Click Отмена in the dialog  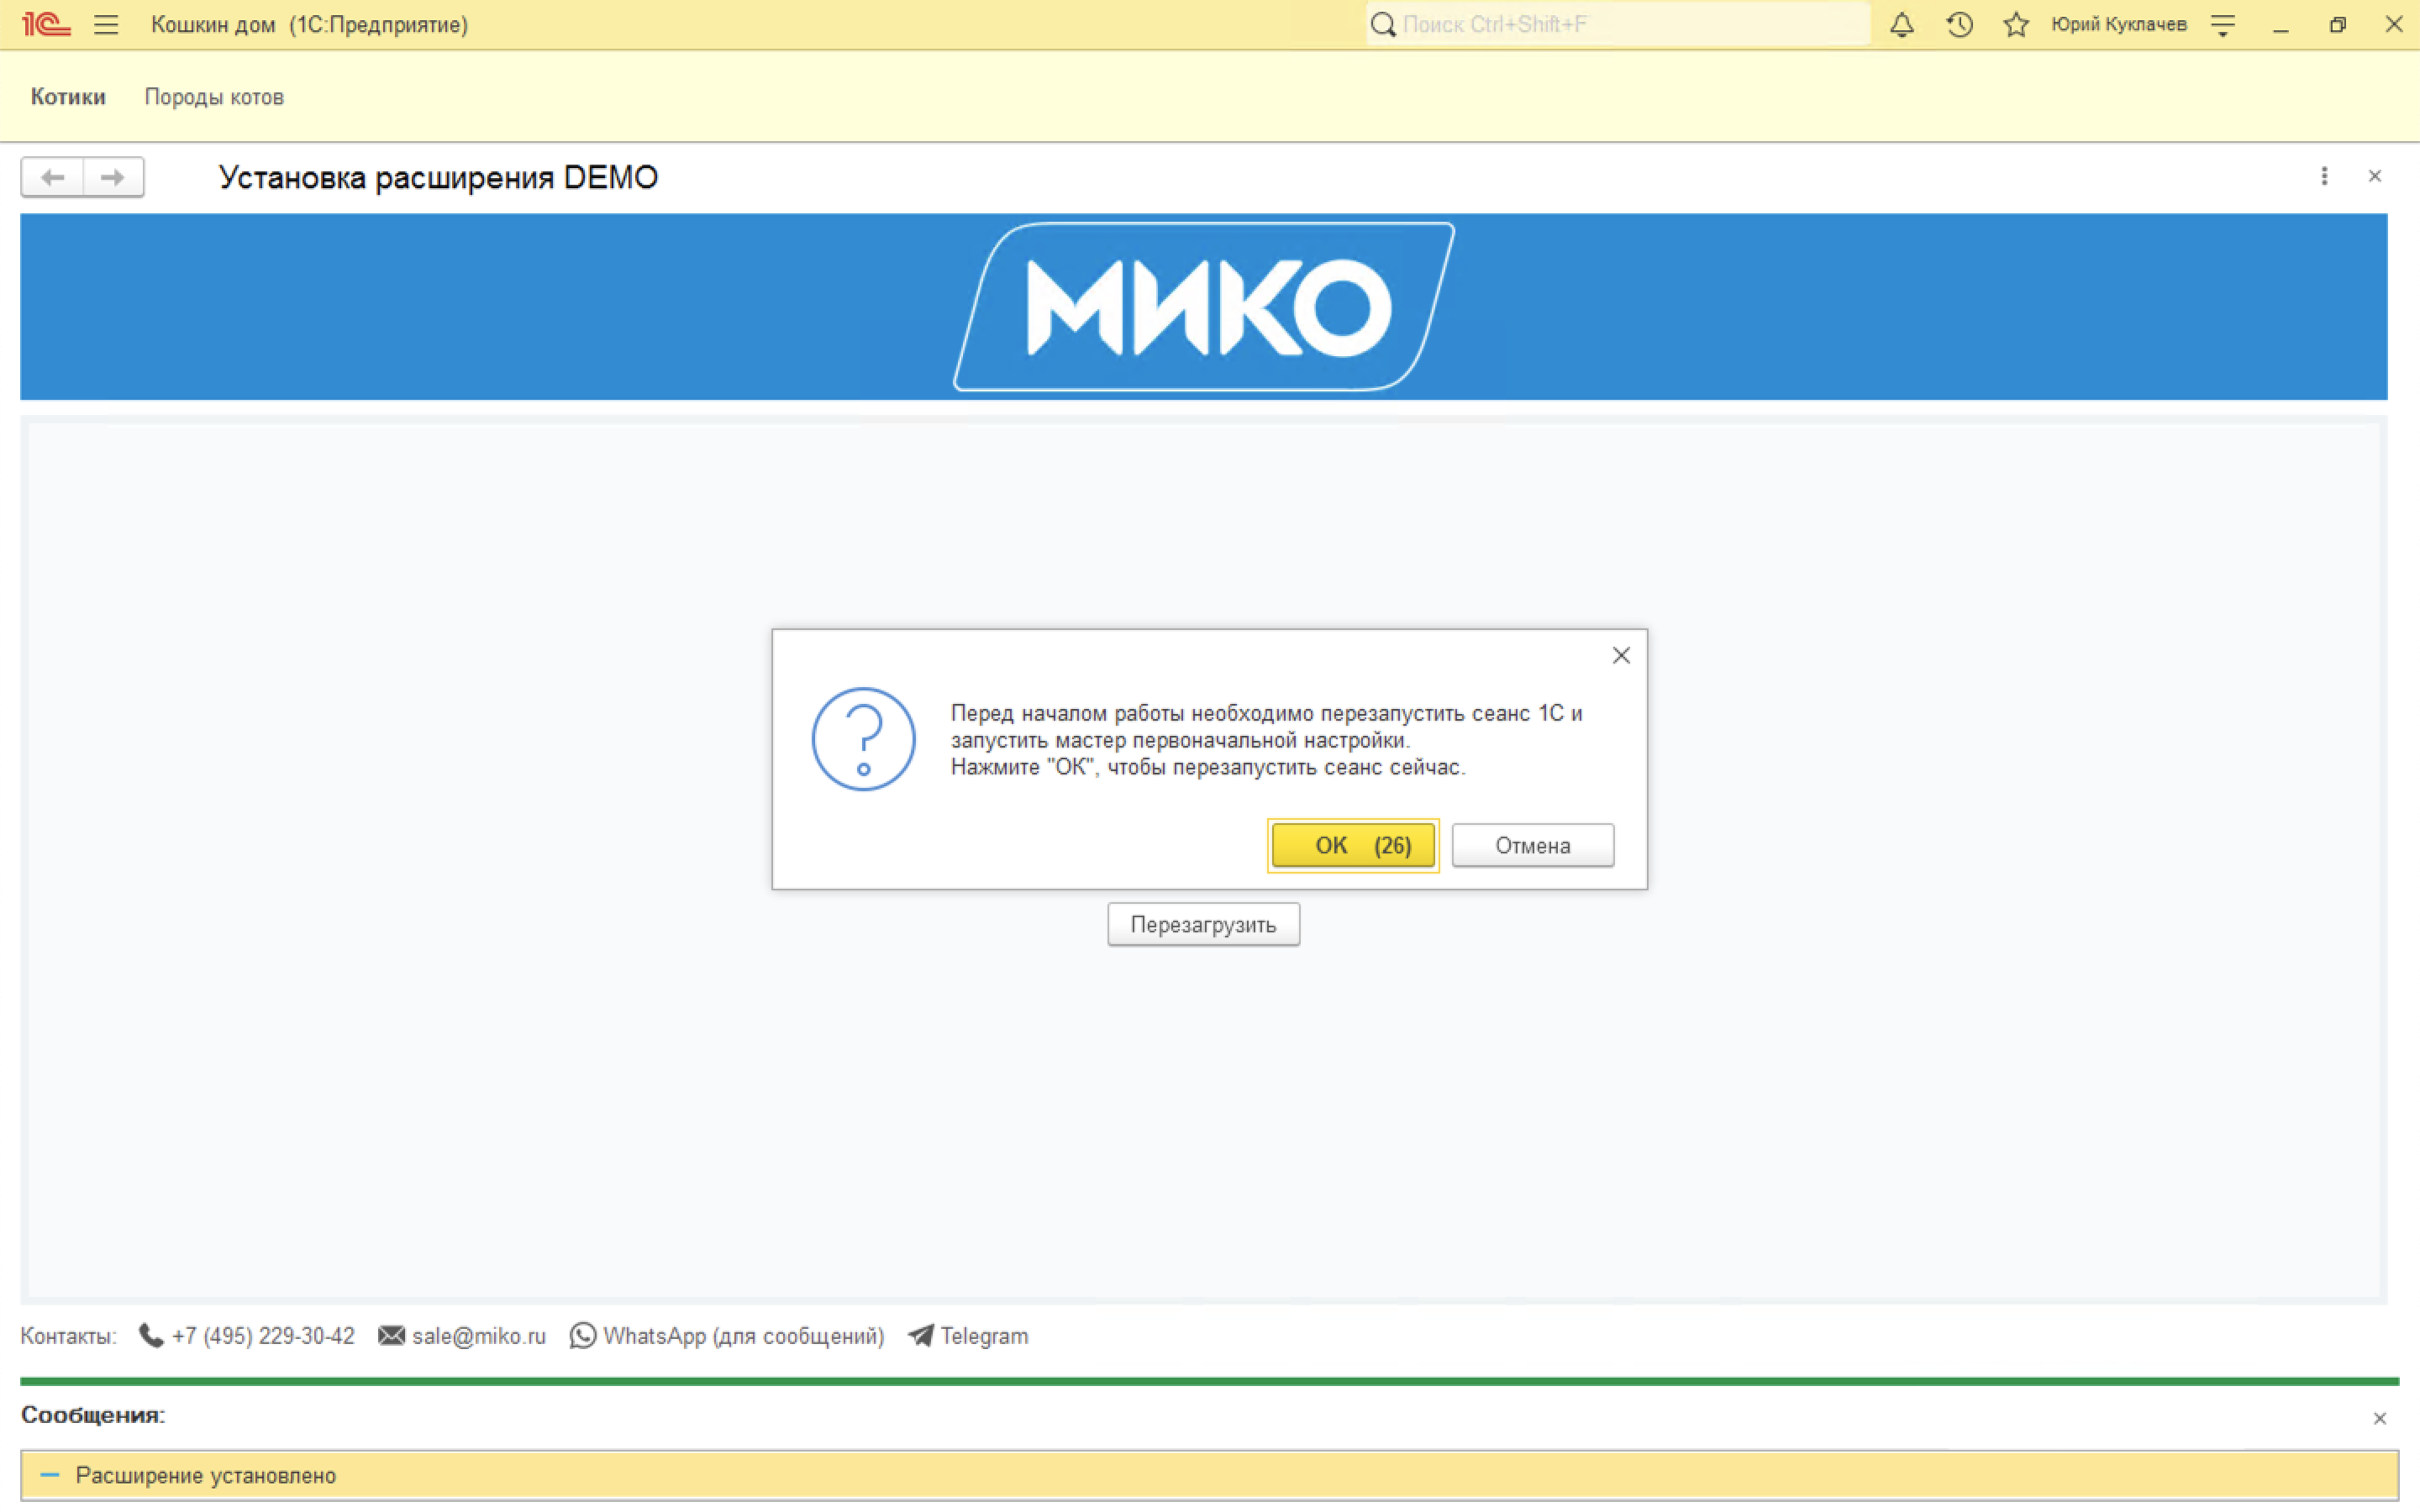1532,845
